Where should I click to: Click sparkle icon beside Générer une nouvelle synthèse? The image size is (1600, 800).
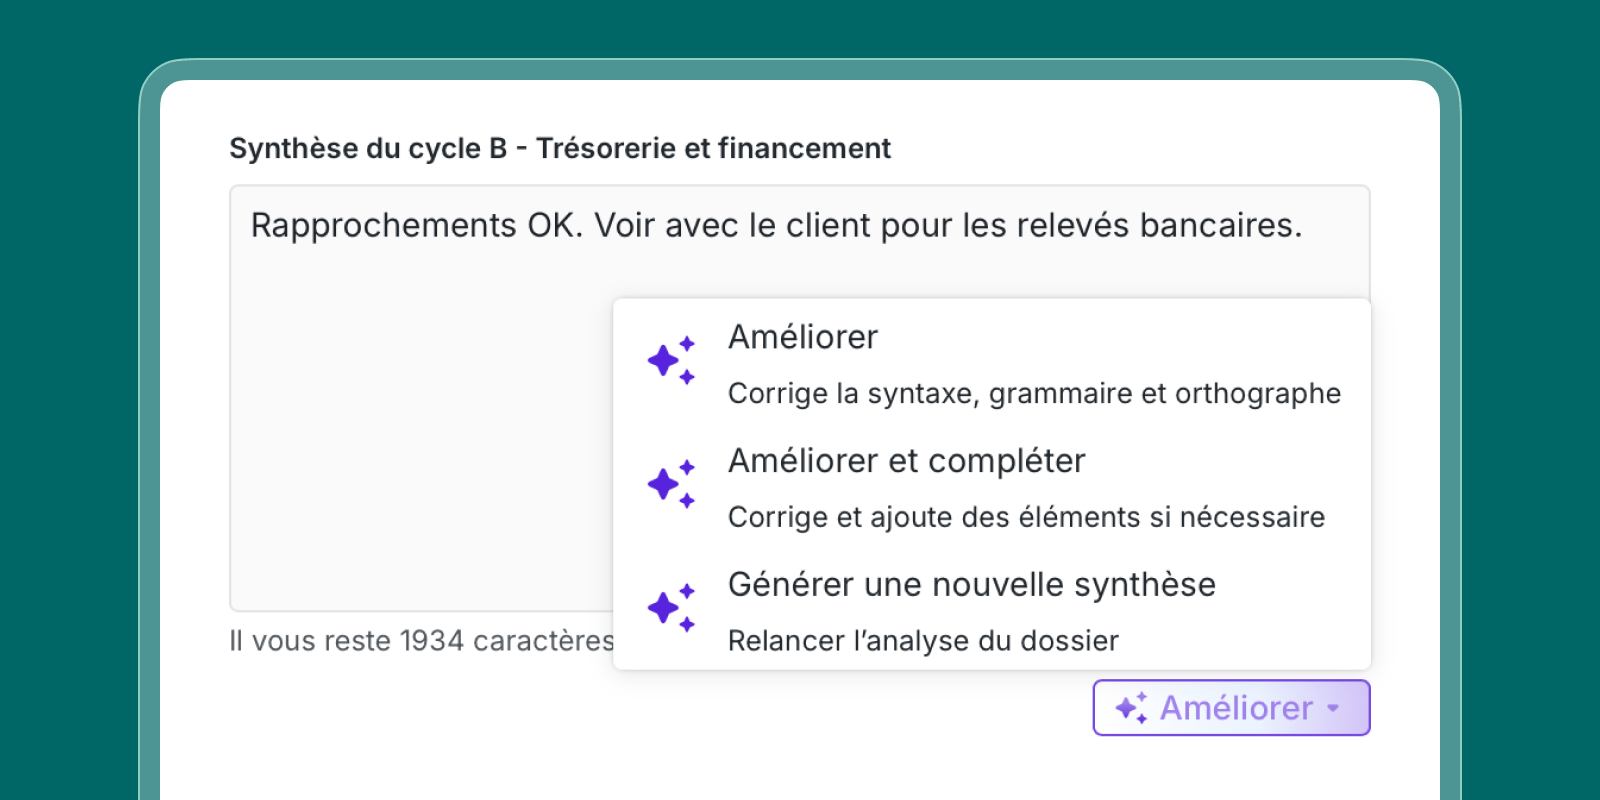[x=671, y=608]
